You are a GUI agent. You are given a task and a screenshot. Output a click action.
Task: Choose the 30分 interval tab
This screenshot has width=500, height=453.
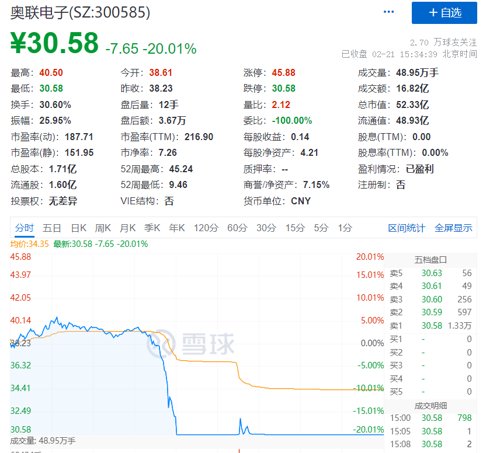pyautogui.click(x=266, y=228)
